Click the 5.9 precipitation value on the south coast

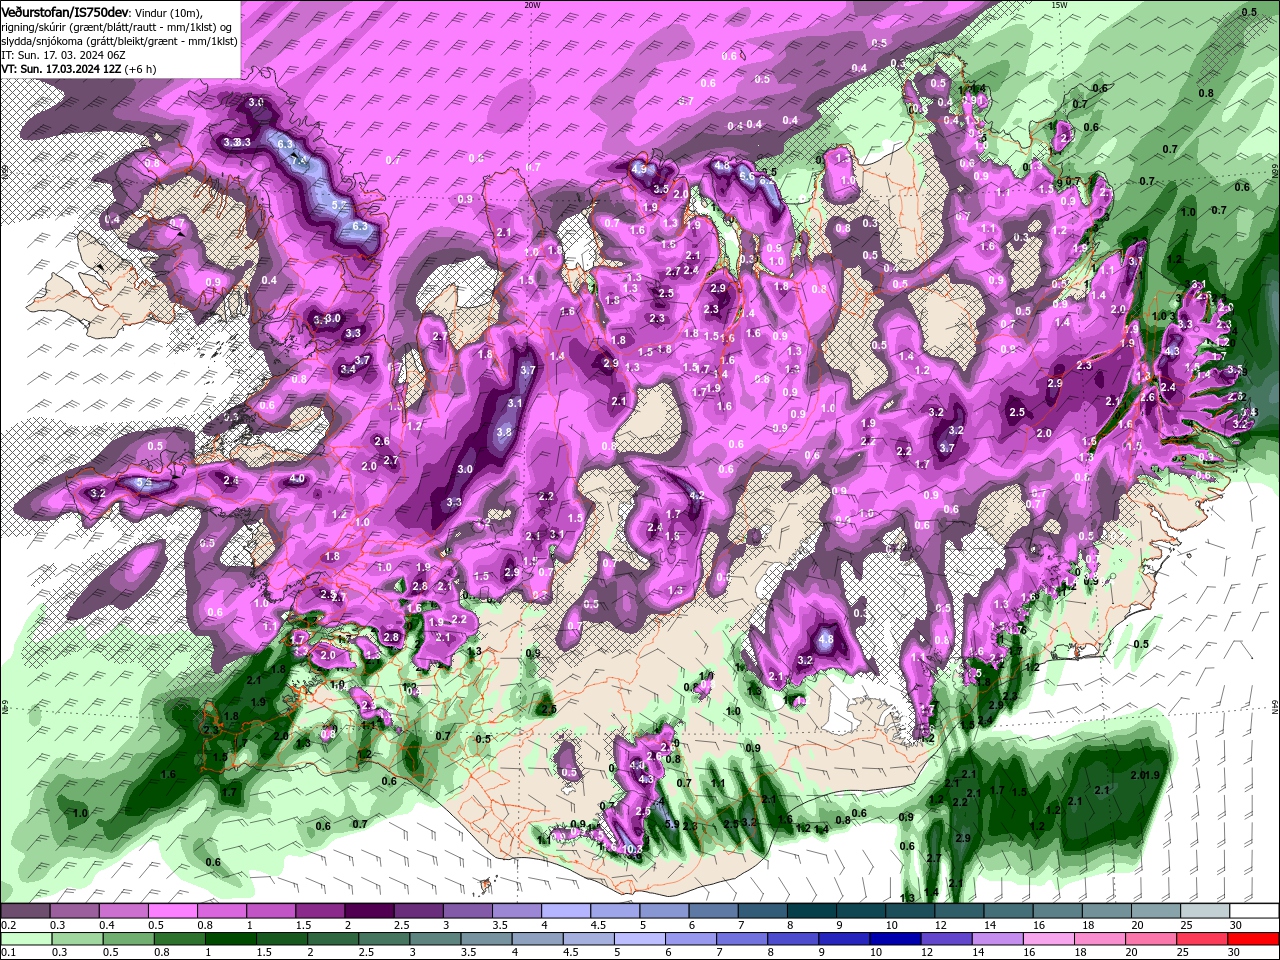672,825
